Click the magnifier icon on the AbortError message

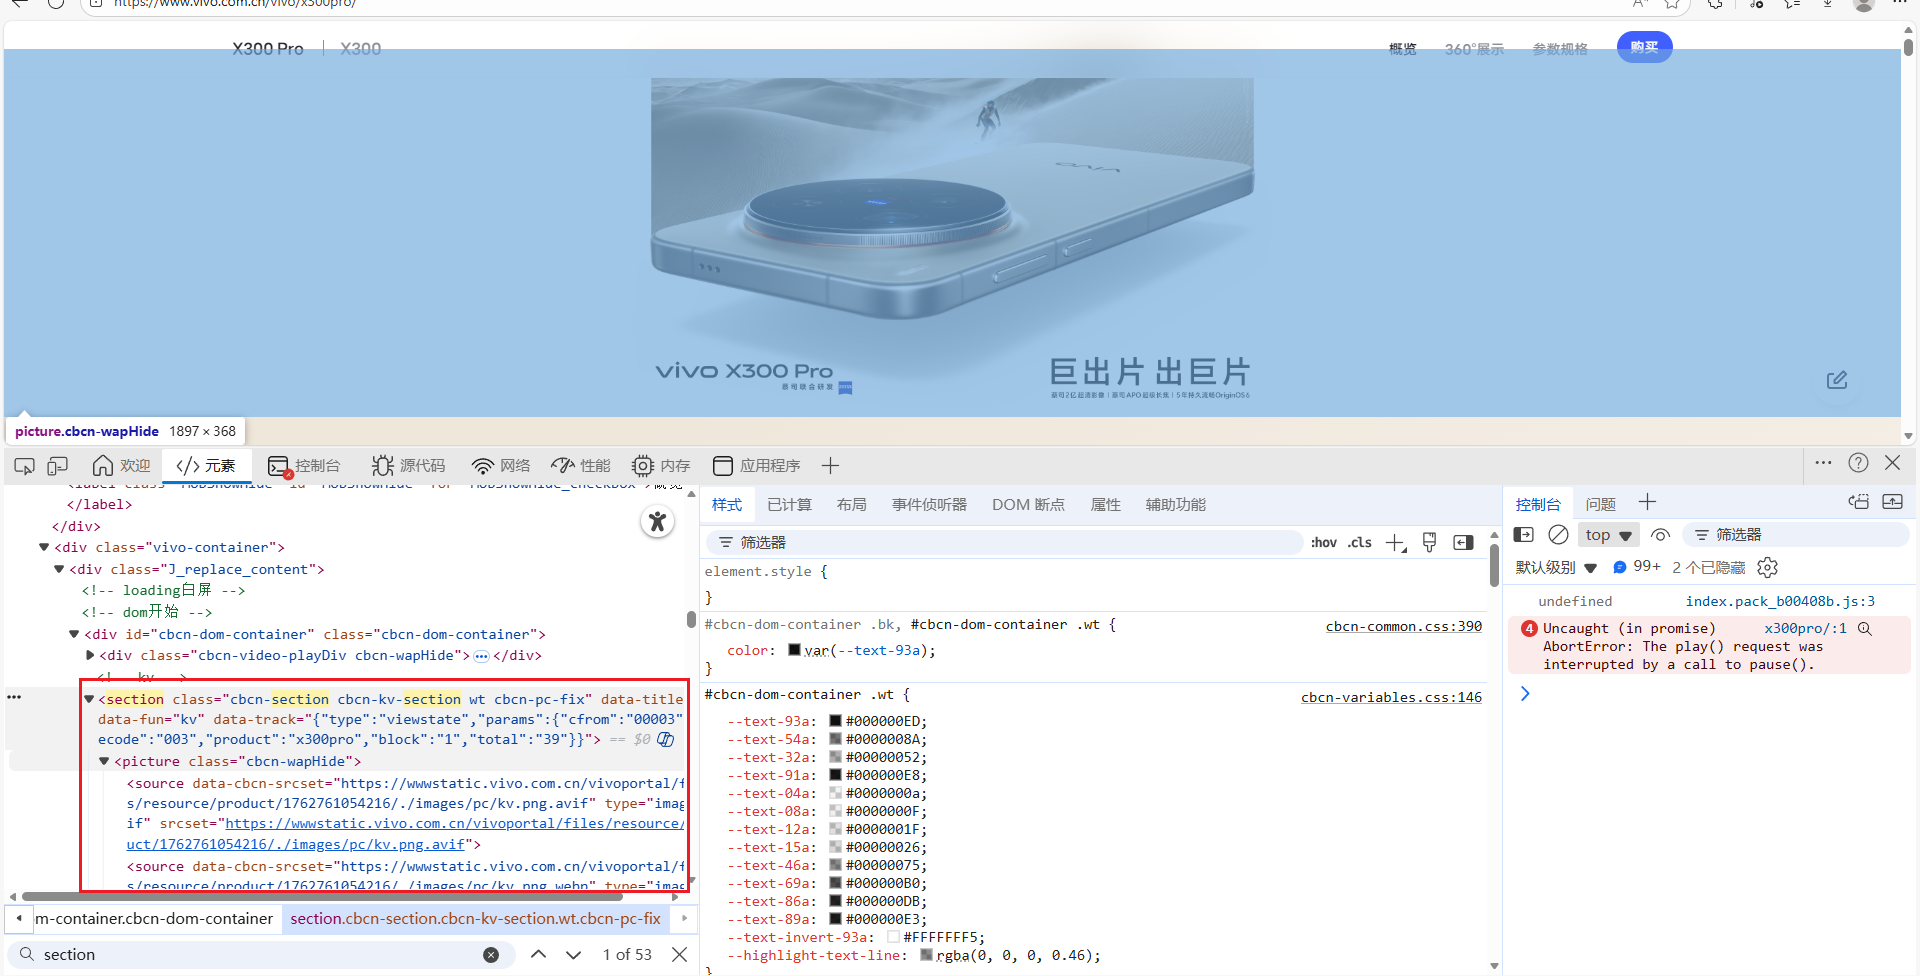point(1865,629)
